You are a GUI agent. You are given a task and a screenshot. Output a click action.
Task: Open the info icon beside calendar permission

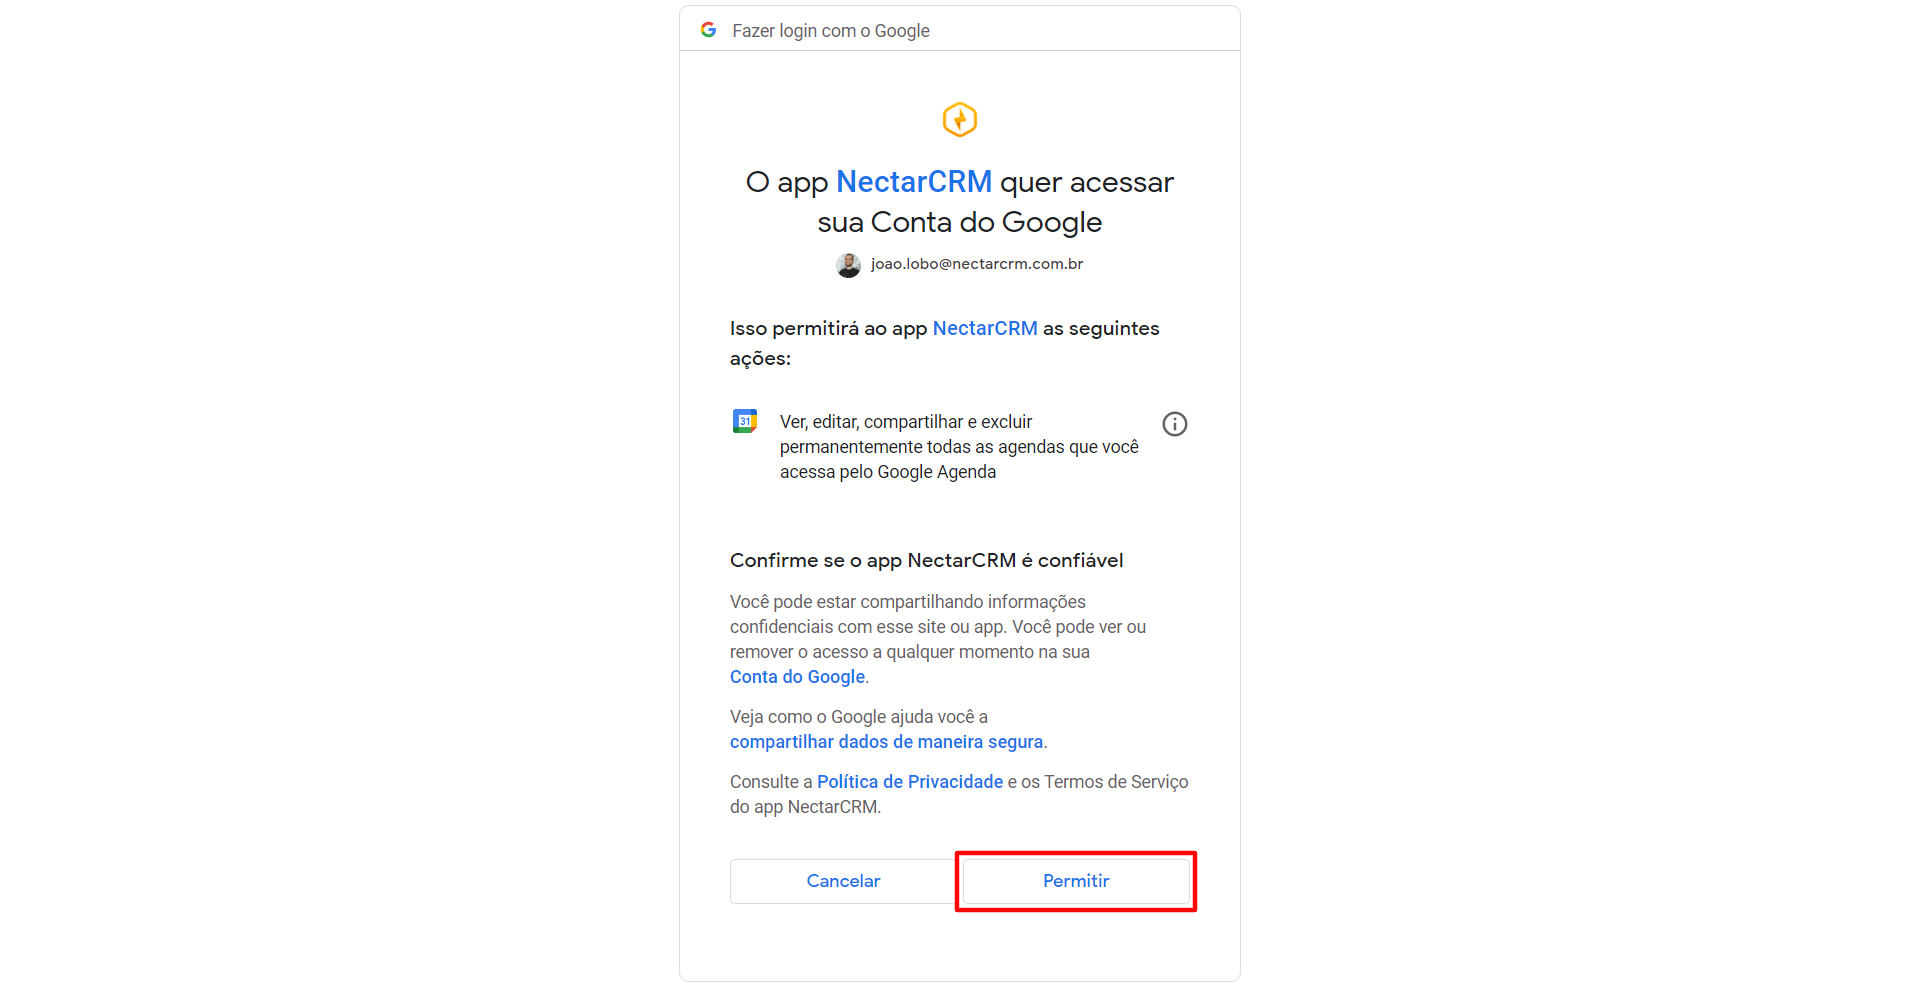pos(1175,424)
